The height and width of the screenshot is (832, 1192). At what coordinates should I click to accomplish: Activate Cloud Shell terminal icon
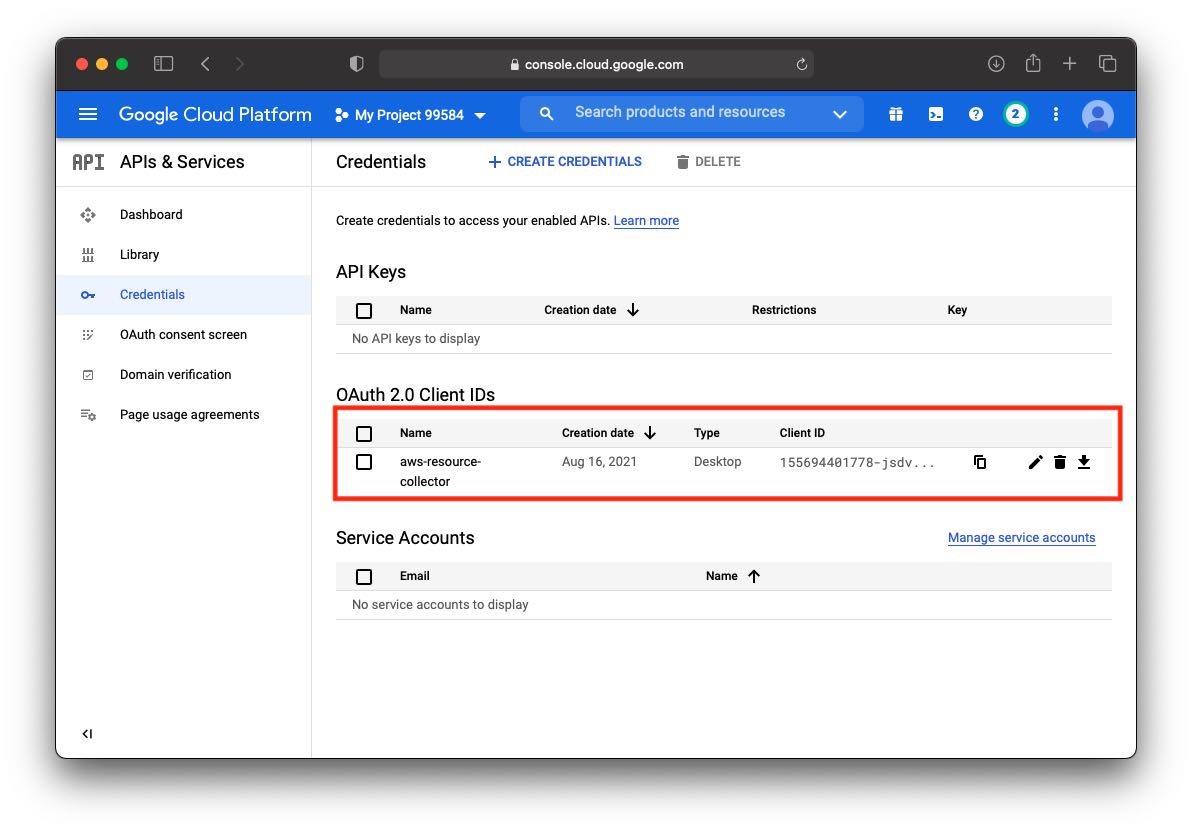[936, 115]
